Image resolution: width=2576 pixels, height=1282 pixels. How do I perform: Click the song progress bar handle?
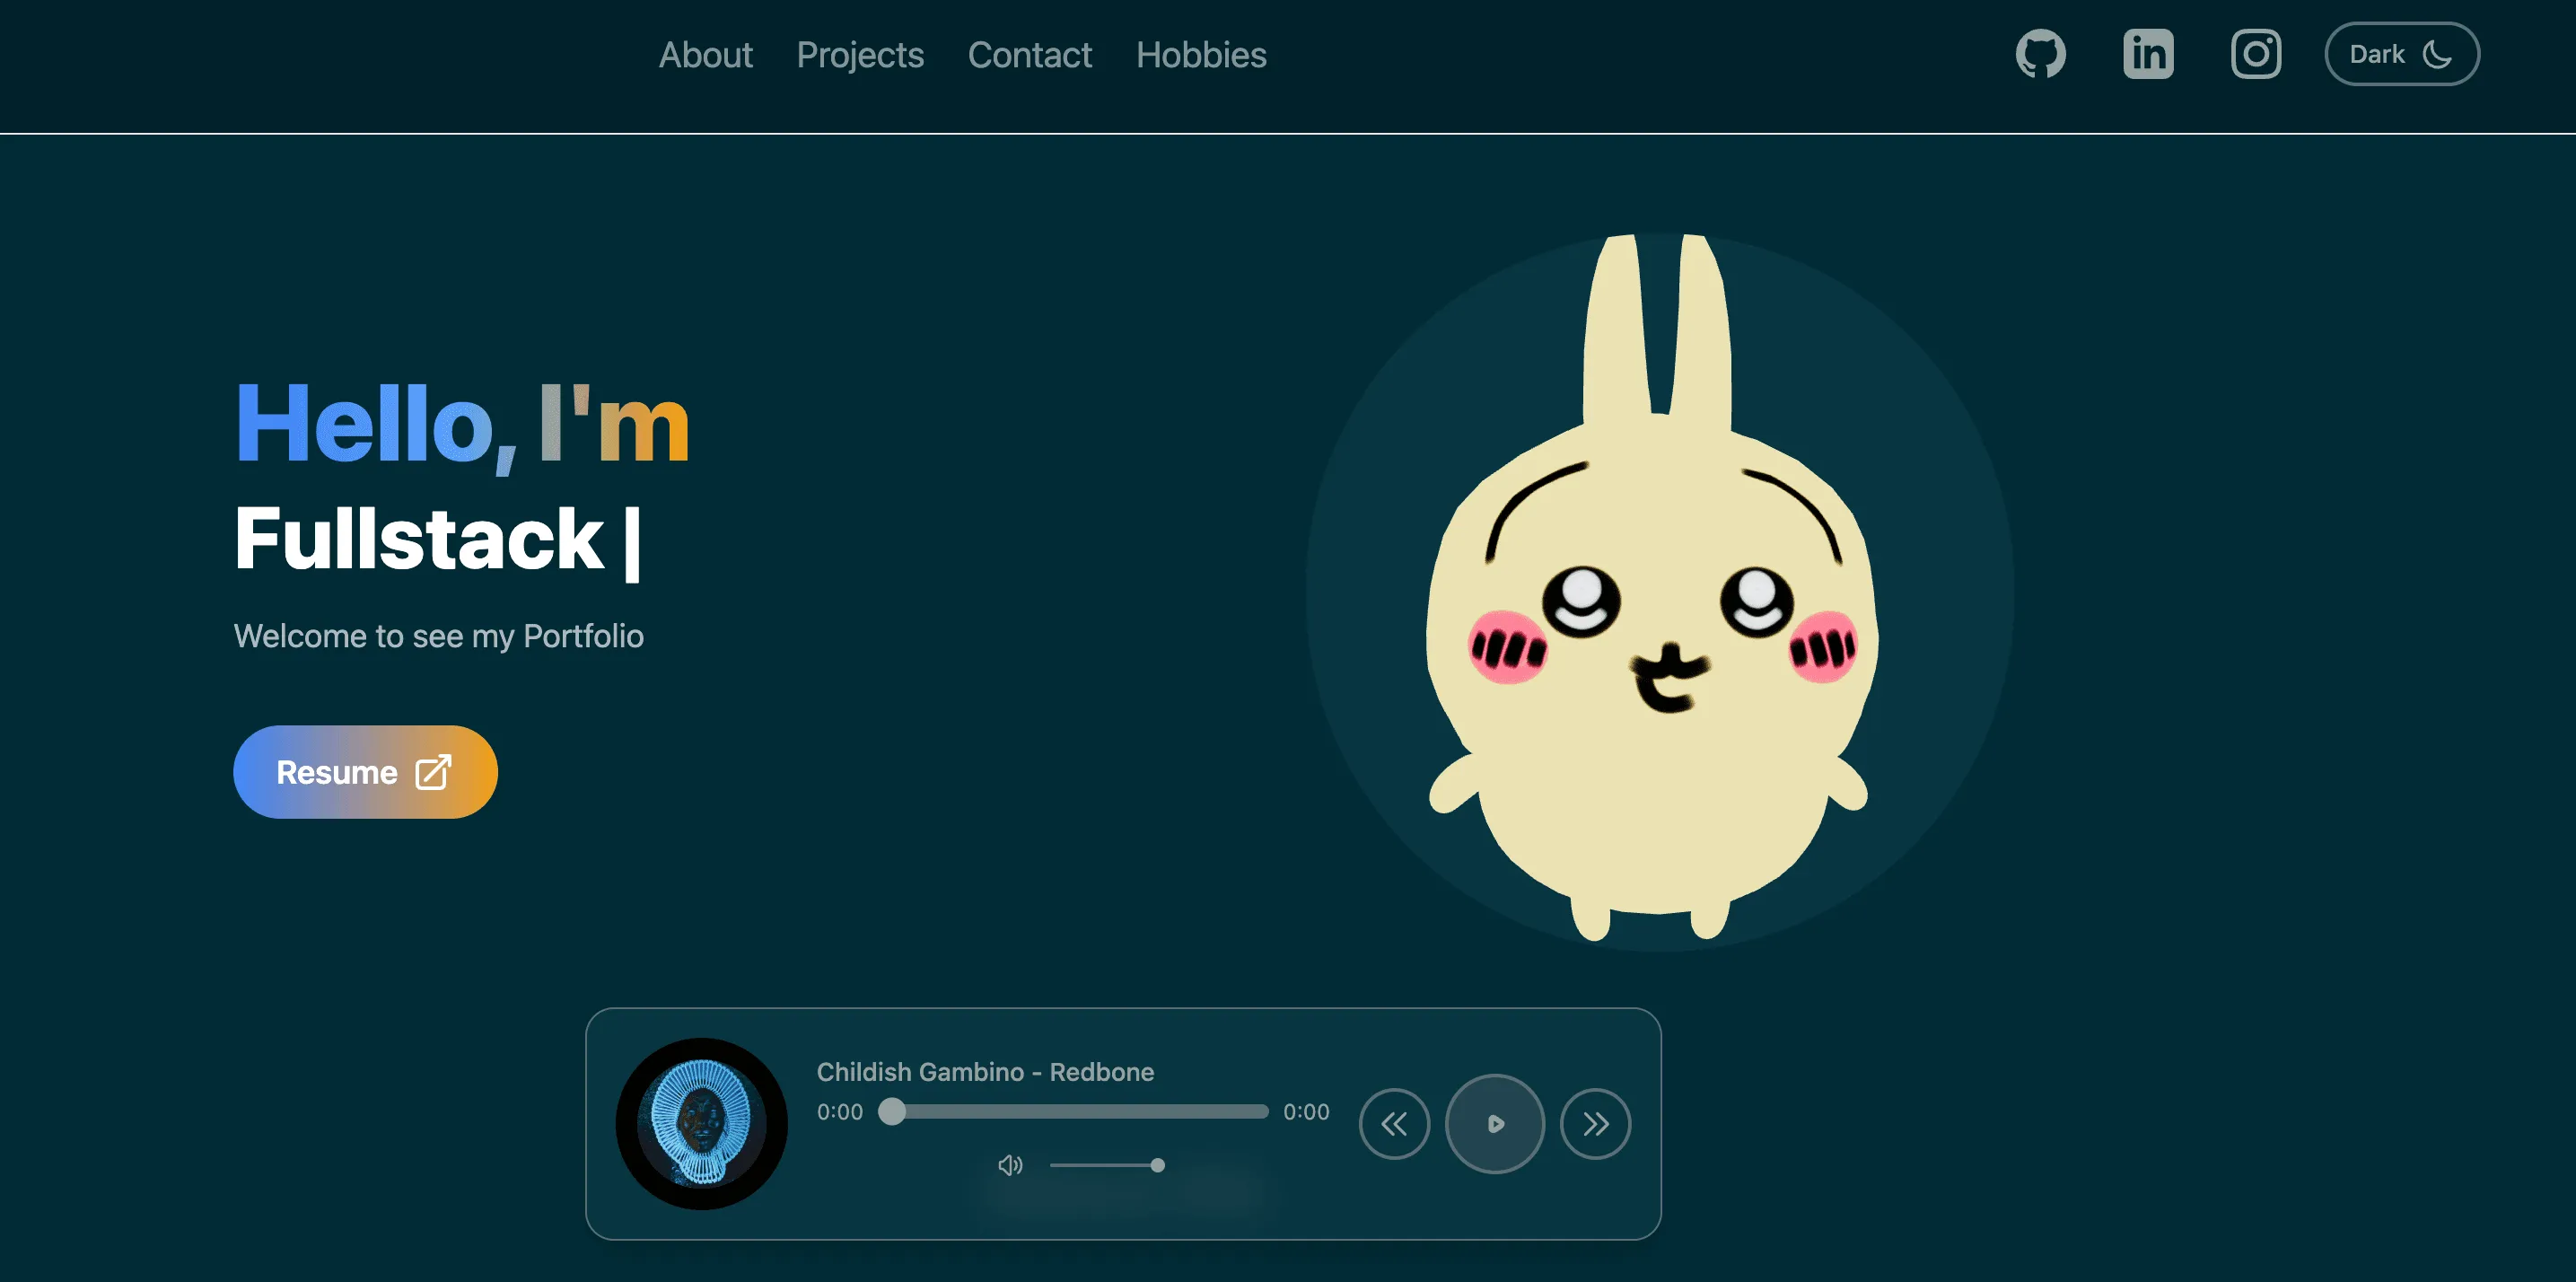click(x=892, y=1111)
